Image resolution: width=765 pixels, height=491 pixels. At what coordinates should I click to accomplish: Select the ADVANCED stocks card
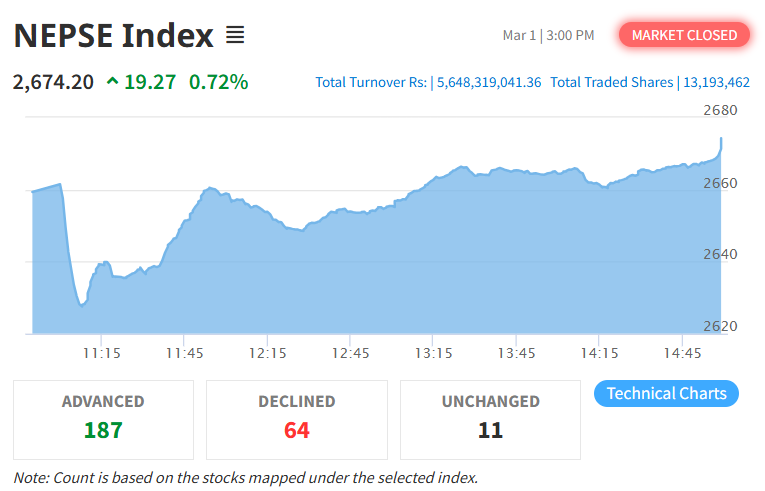103,418
